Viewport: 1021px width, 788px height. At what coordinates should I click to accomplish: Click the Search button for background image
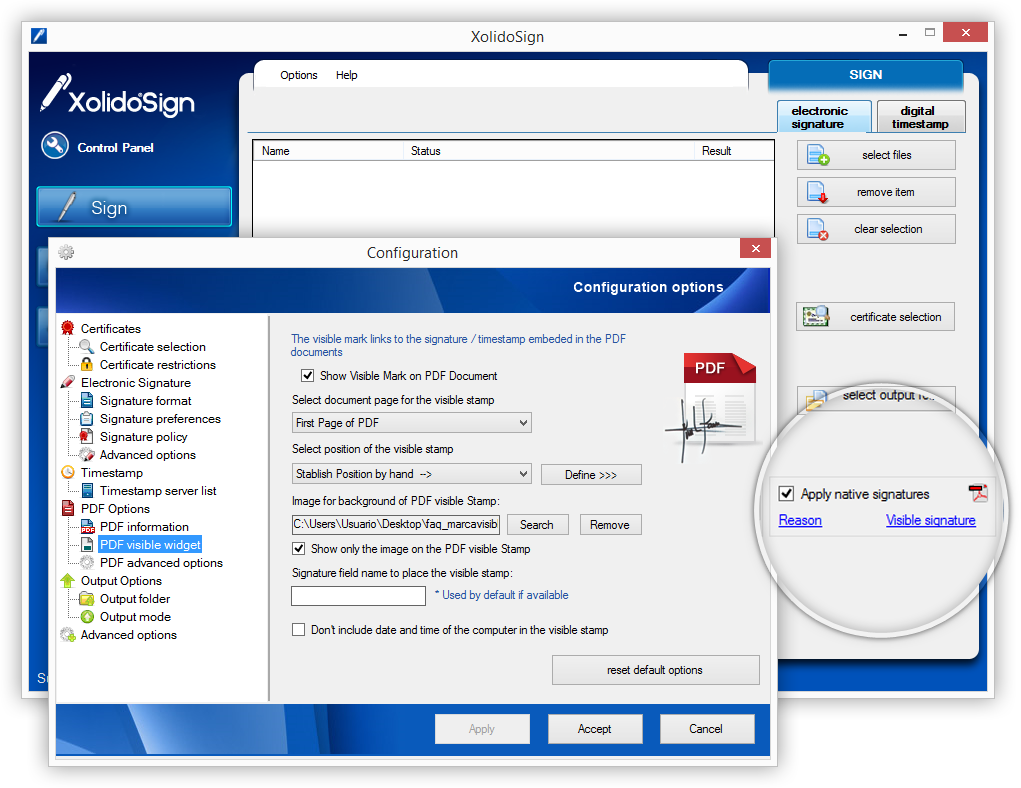click(x=537, y=525)
